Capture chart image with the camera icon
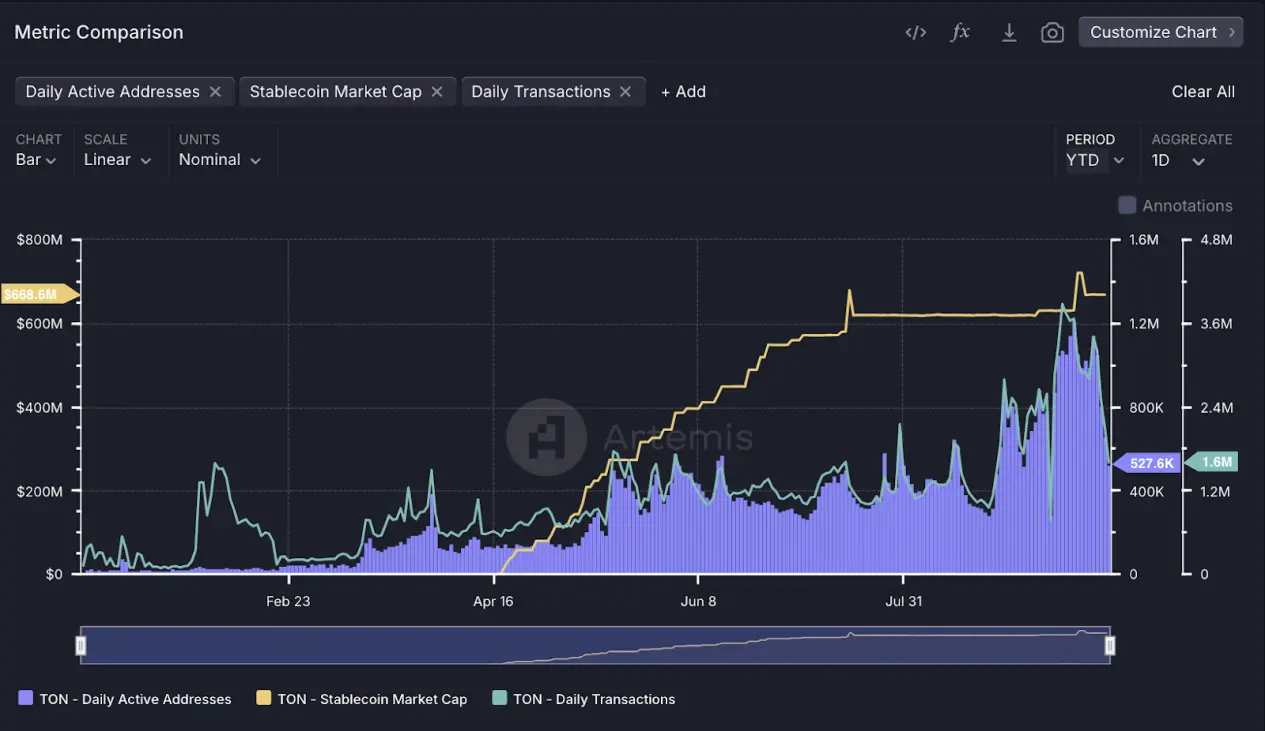The height and width of the screenshot is (731, 1265). [x=1052, y=31]
